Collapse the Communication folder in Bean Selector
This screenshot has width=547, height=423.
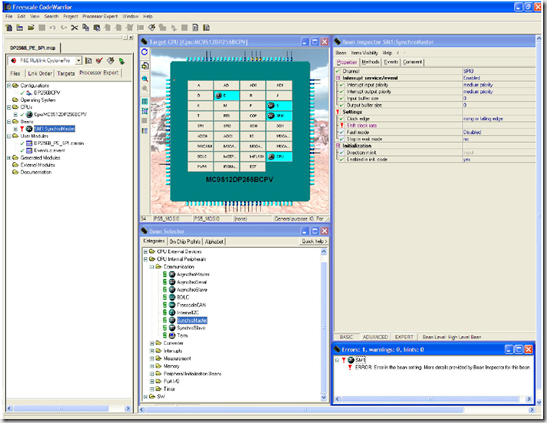(x=152, y=267)
